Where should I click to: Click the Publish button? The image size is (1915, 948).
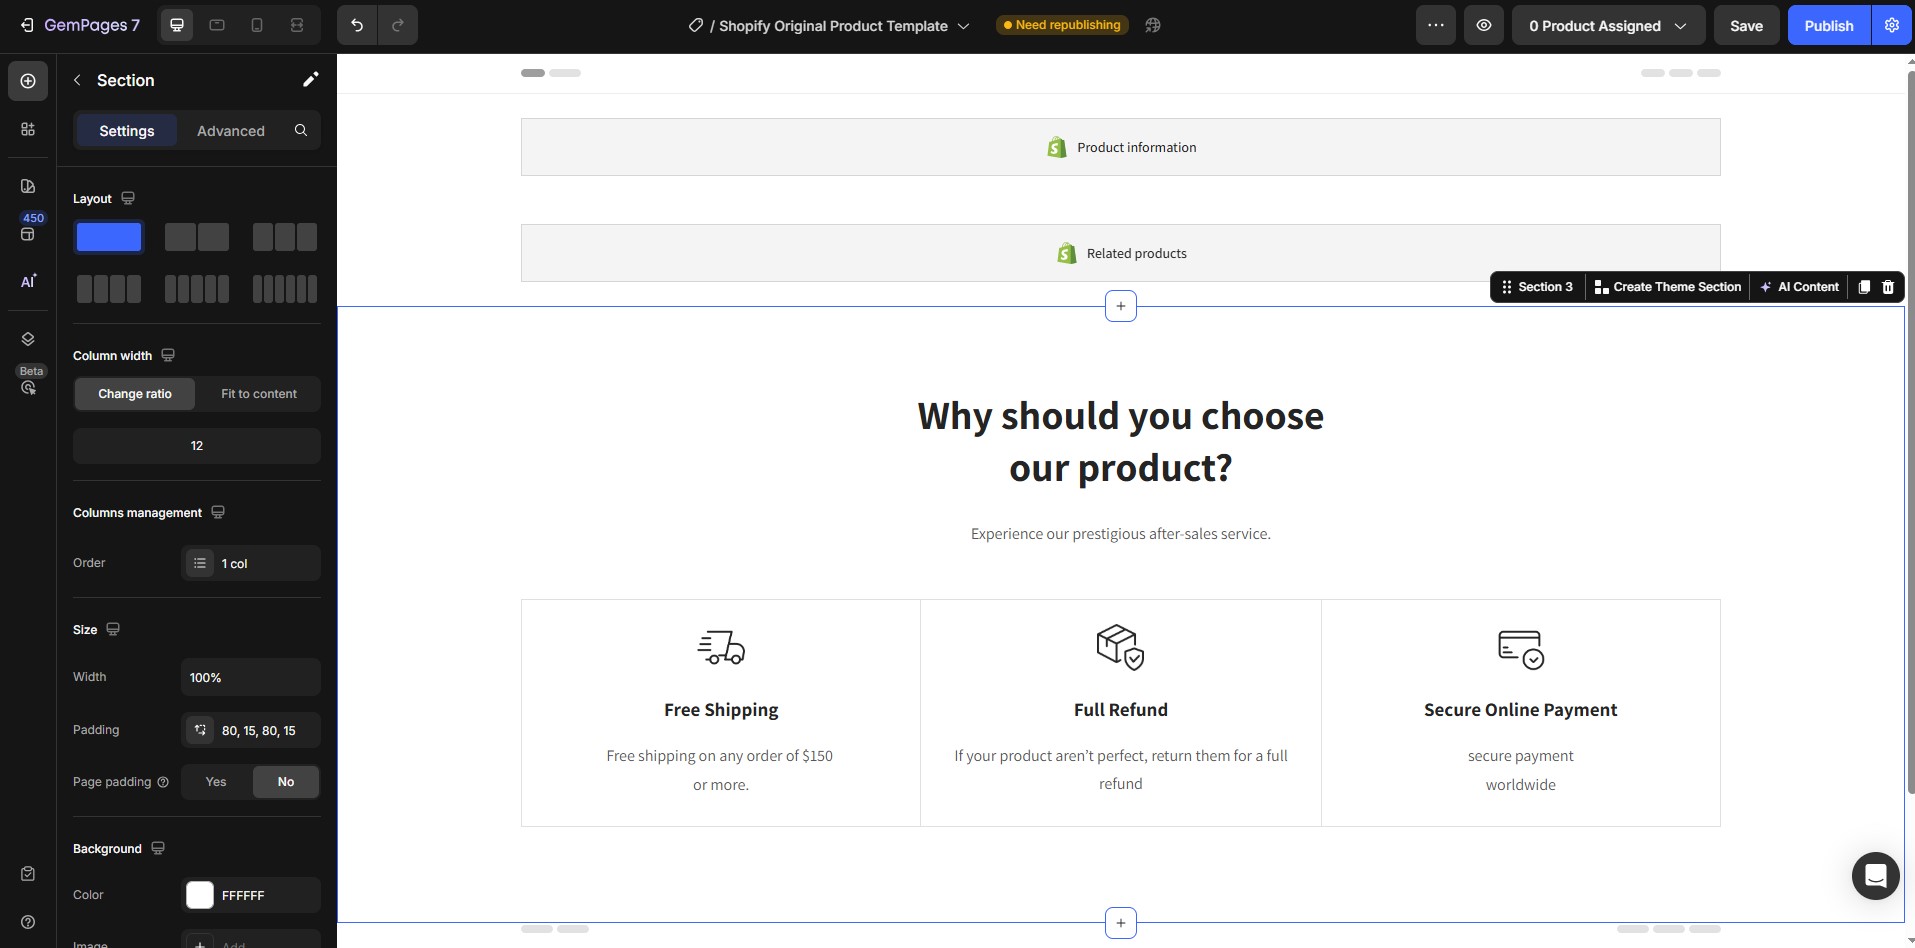click(x=1828, y=25)
